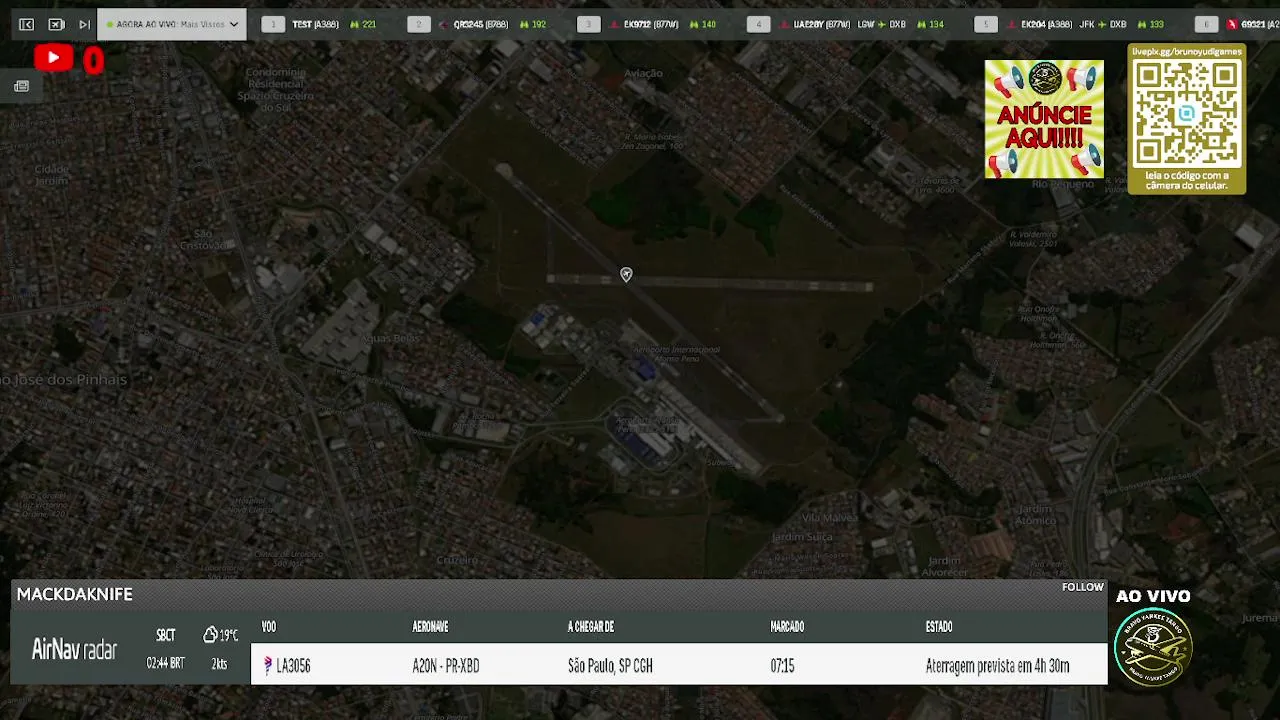
Task: Click the skip-to-next icon in top bar
Action: 84,24
